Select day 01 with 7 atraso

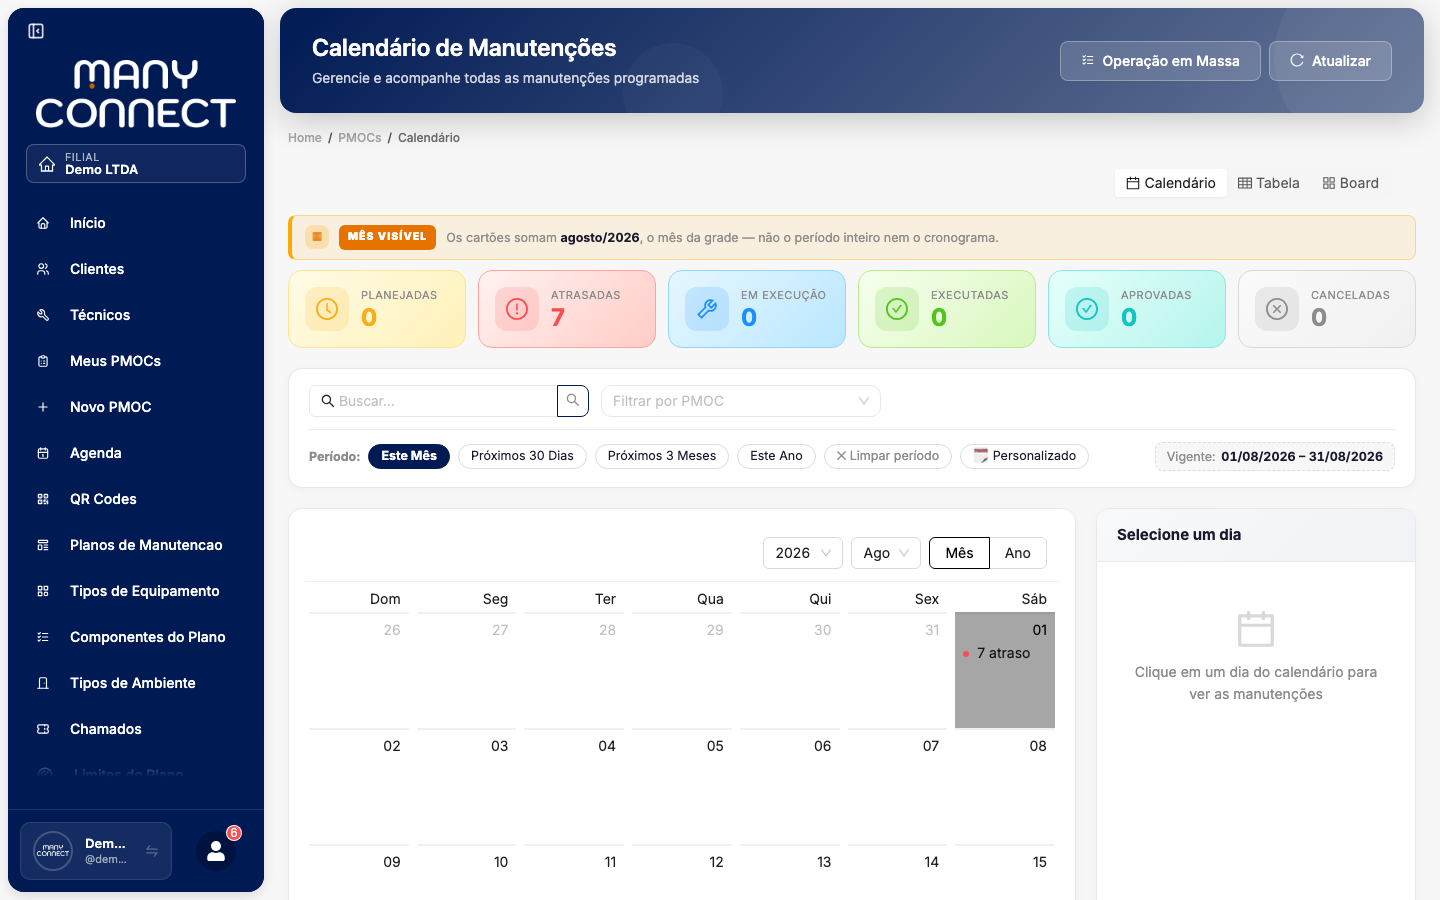point(1005,670)
